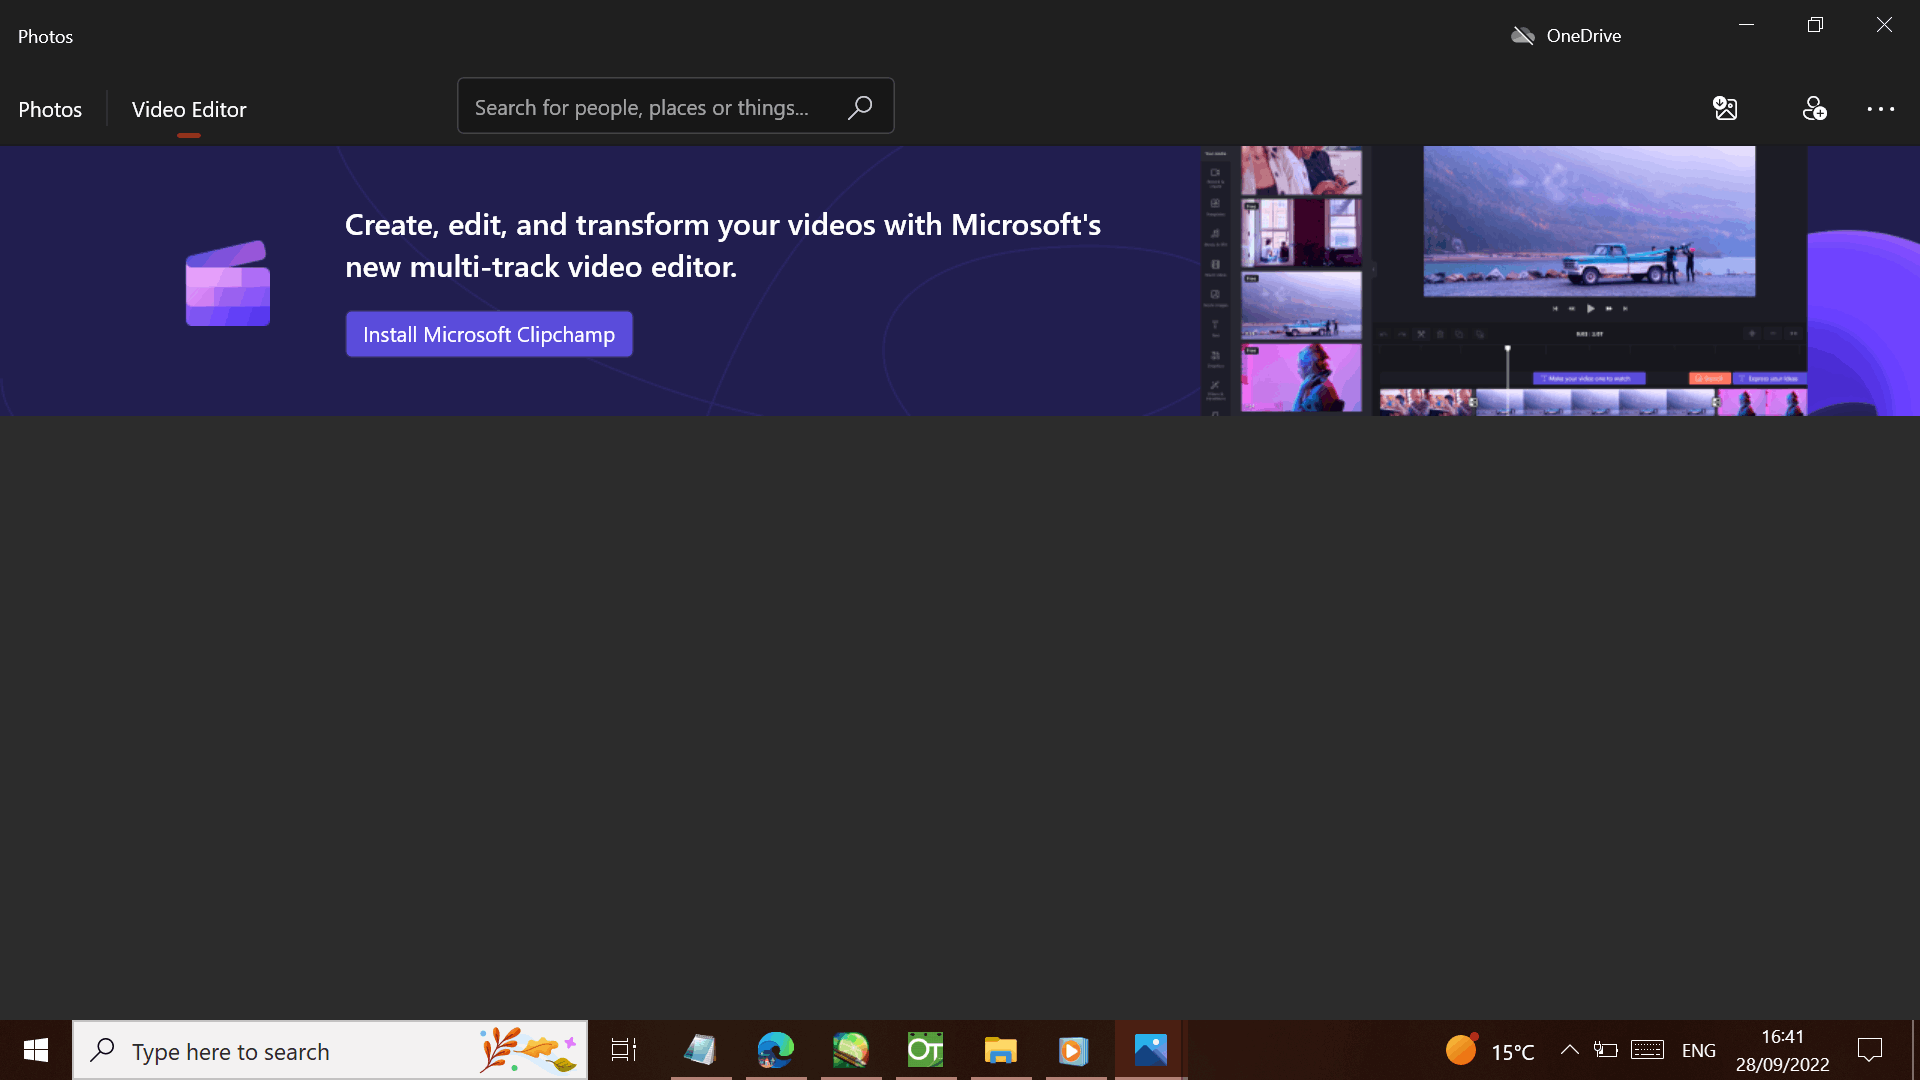Open the three-dot See more menu
1920x1080 pixels.
point(1880,108)
